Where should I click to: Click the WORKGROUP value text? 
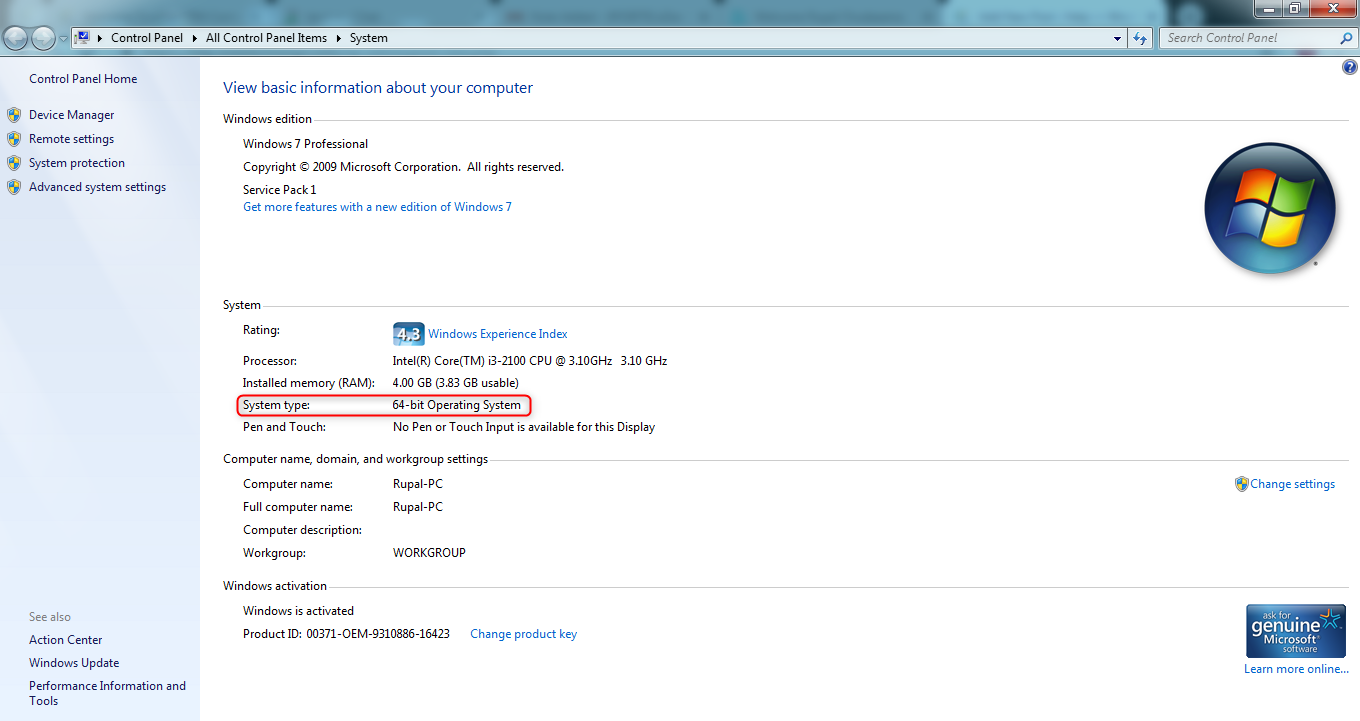429,553
